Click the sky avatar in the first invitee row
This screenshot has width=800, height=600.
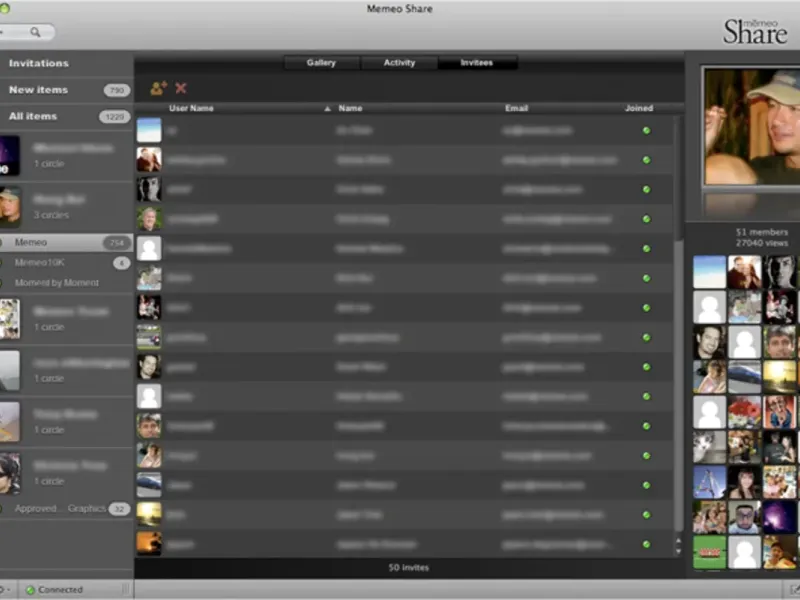(149, 130)
